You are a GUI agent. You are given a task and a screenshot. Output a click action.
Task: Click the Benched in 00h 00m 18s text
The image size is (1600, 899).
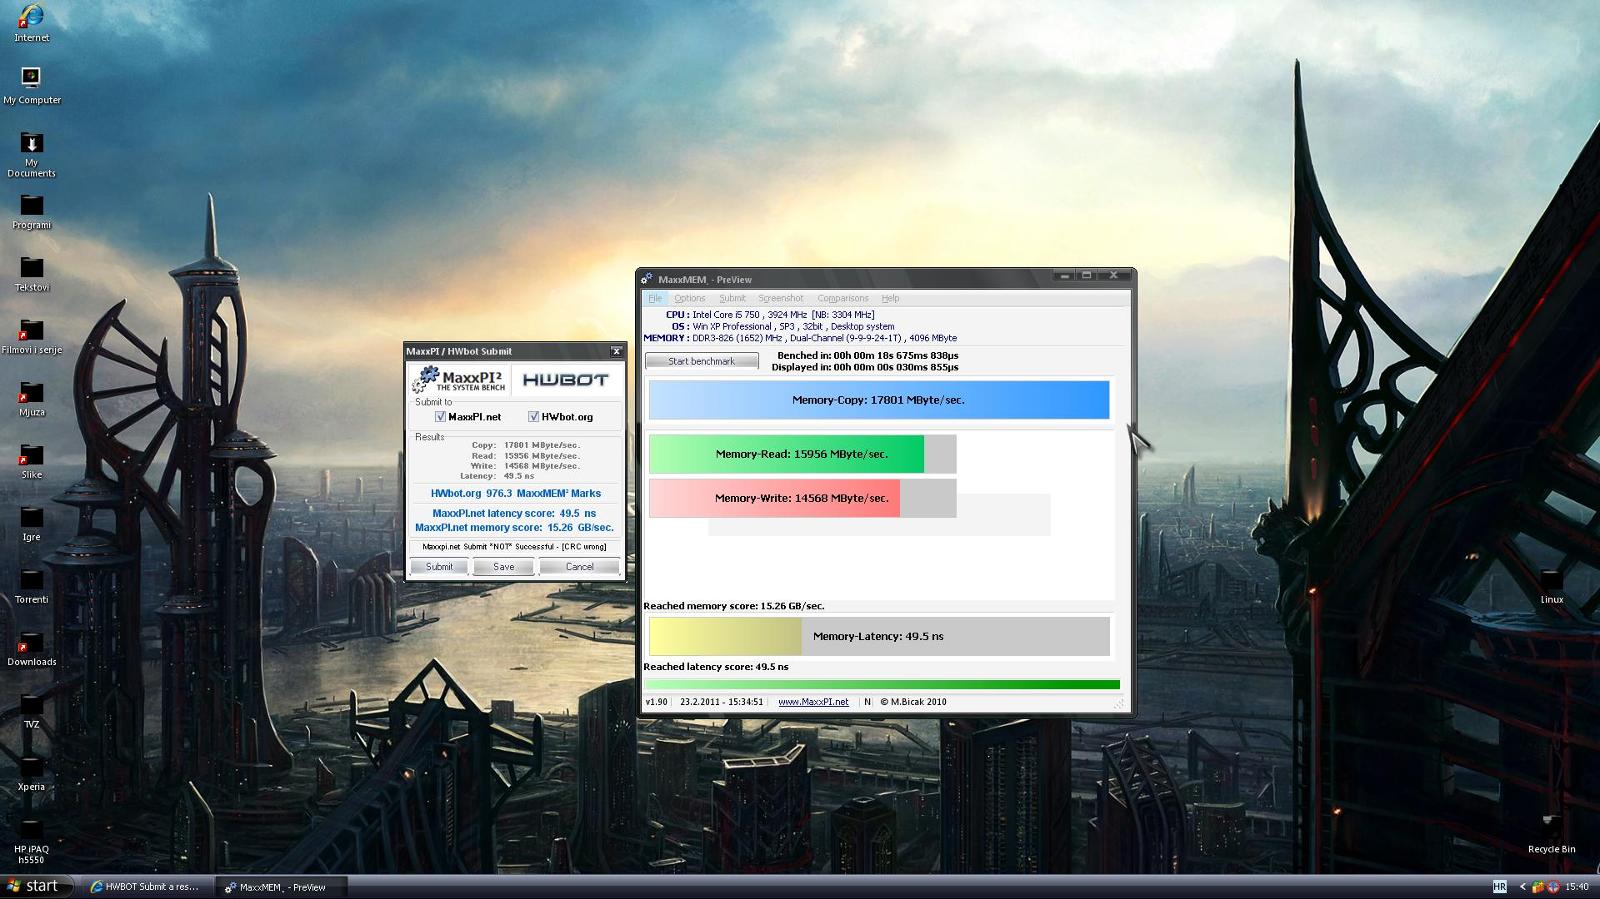click(868, 355)
